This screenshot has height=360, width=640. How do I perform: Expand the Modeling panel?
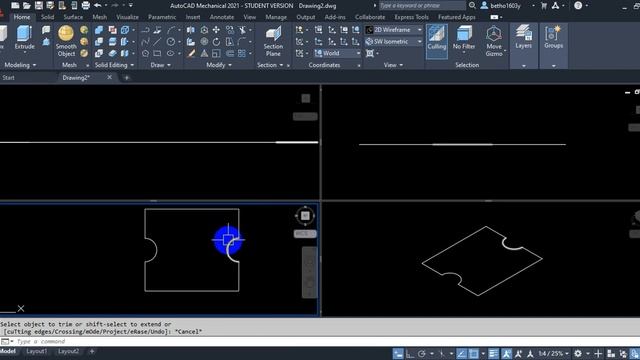20,65
